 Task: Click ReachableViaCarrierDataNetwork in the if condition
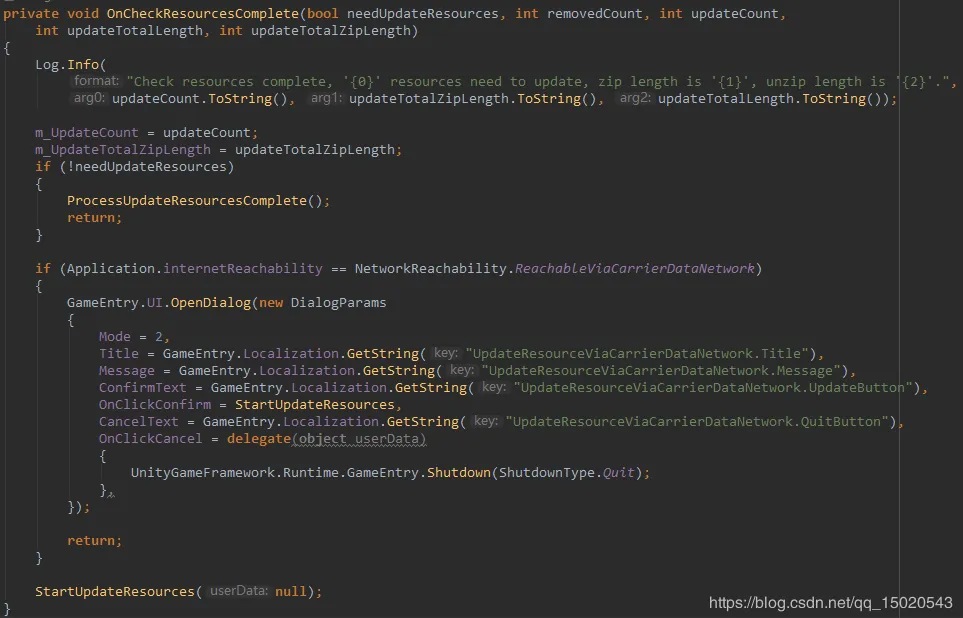pyautogui.click(x=635, y=268)
